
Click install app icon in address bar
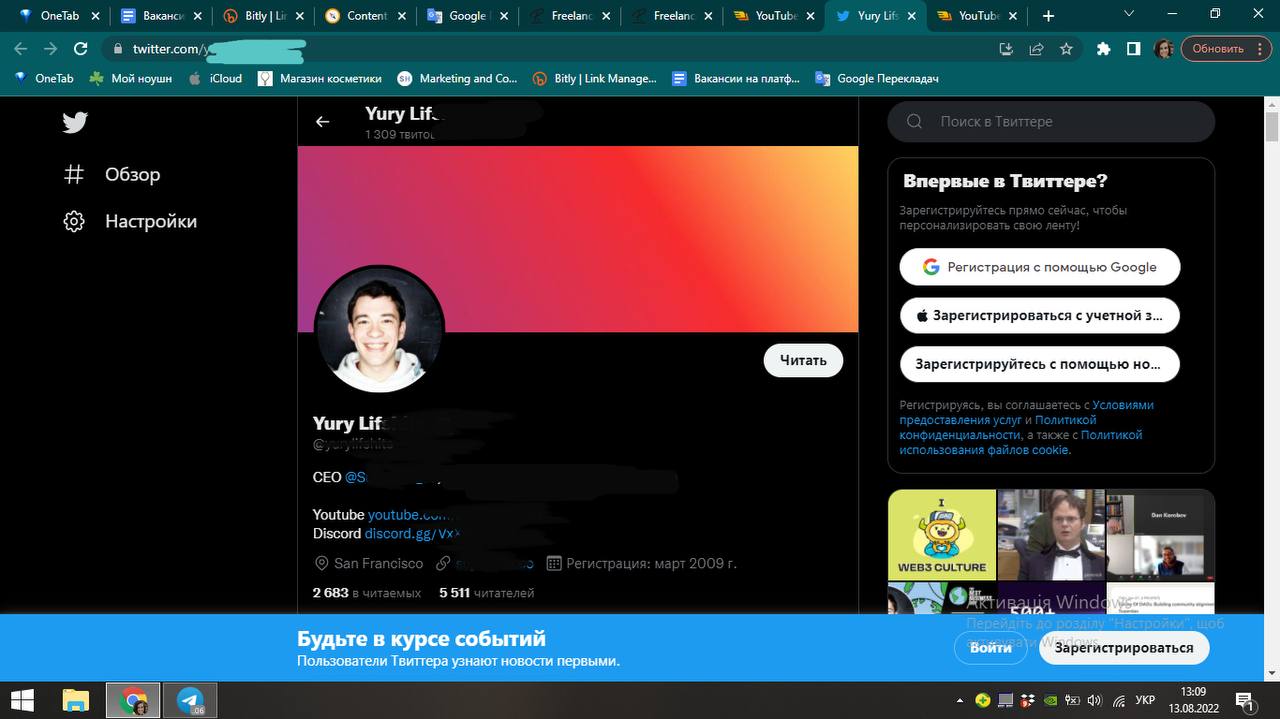[x=1006, y=48]
